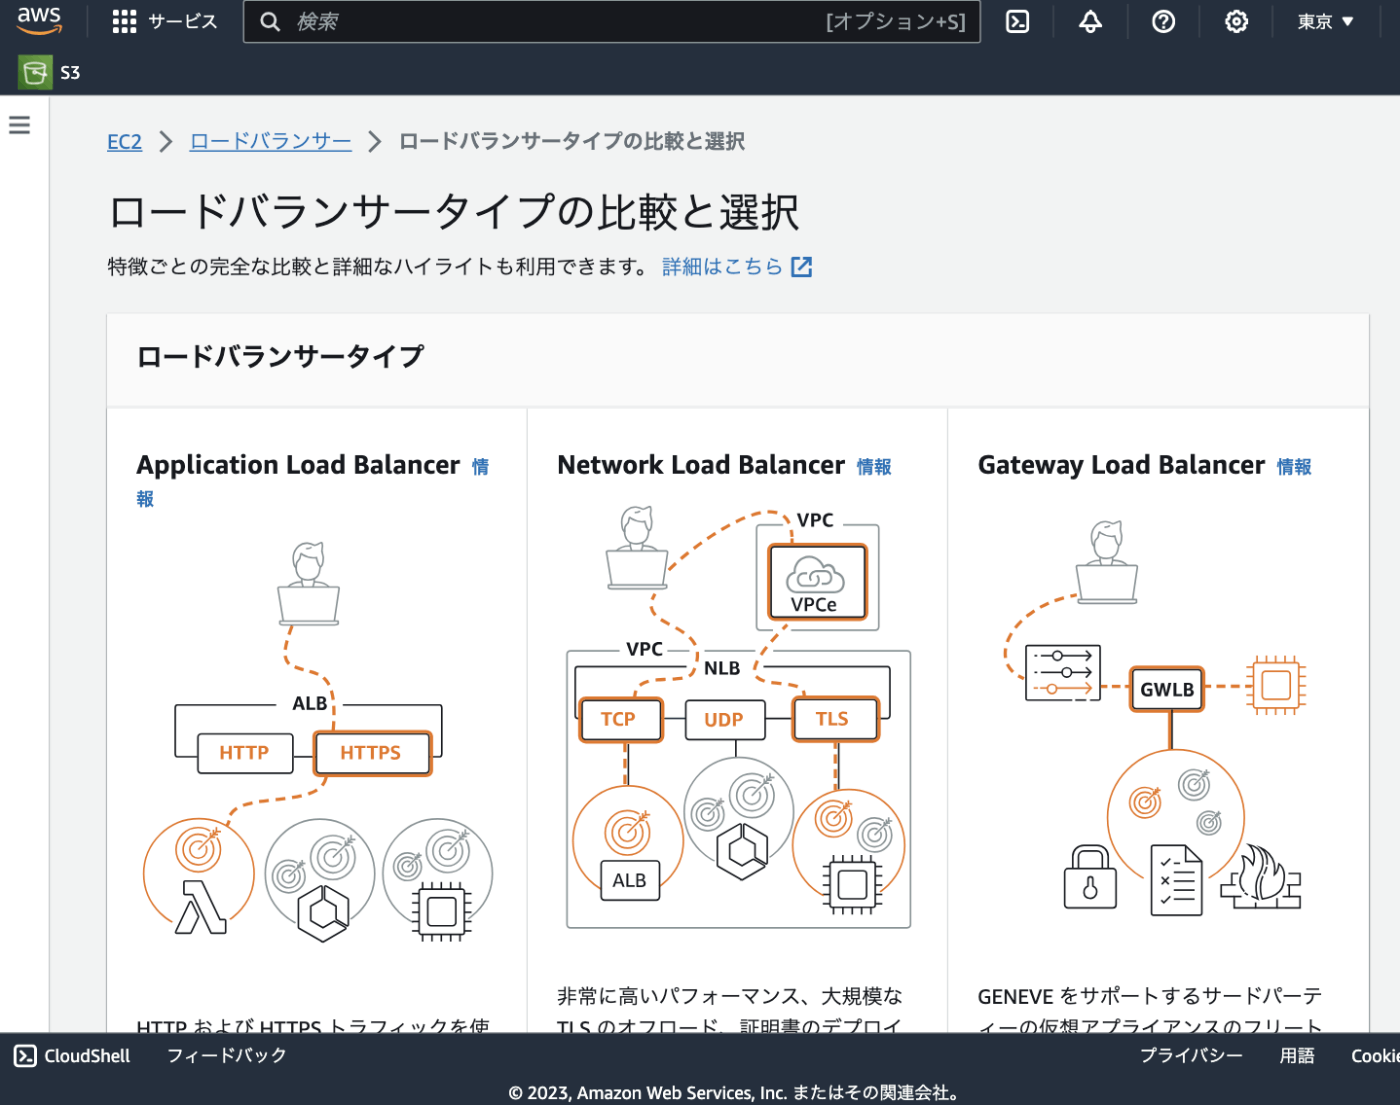The width and height of the screenshot is (1400, 1105).
Task: Click the traffic sliders icon in Gateway diagram
Action: (x=1063, y=673)
